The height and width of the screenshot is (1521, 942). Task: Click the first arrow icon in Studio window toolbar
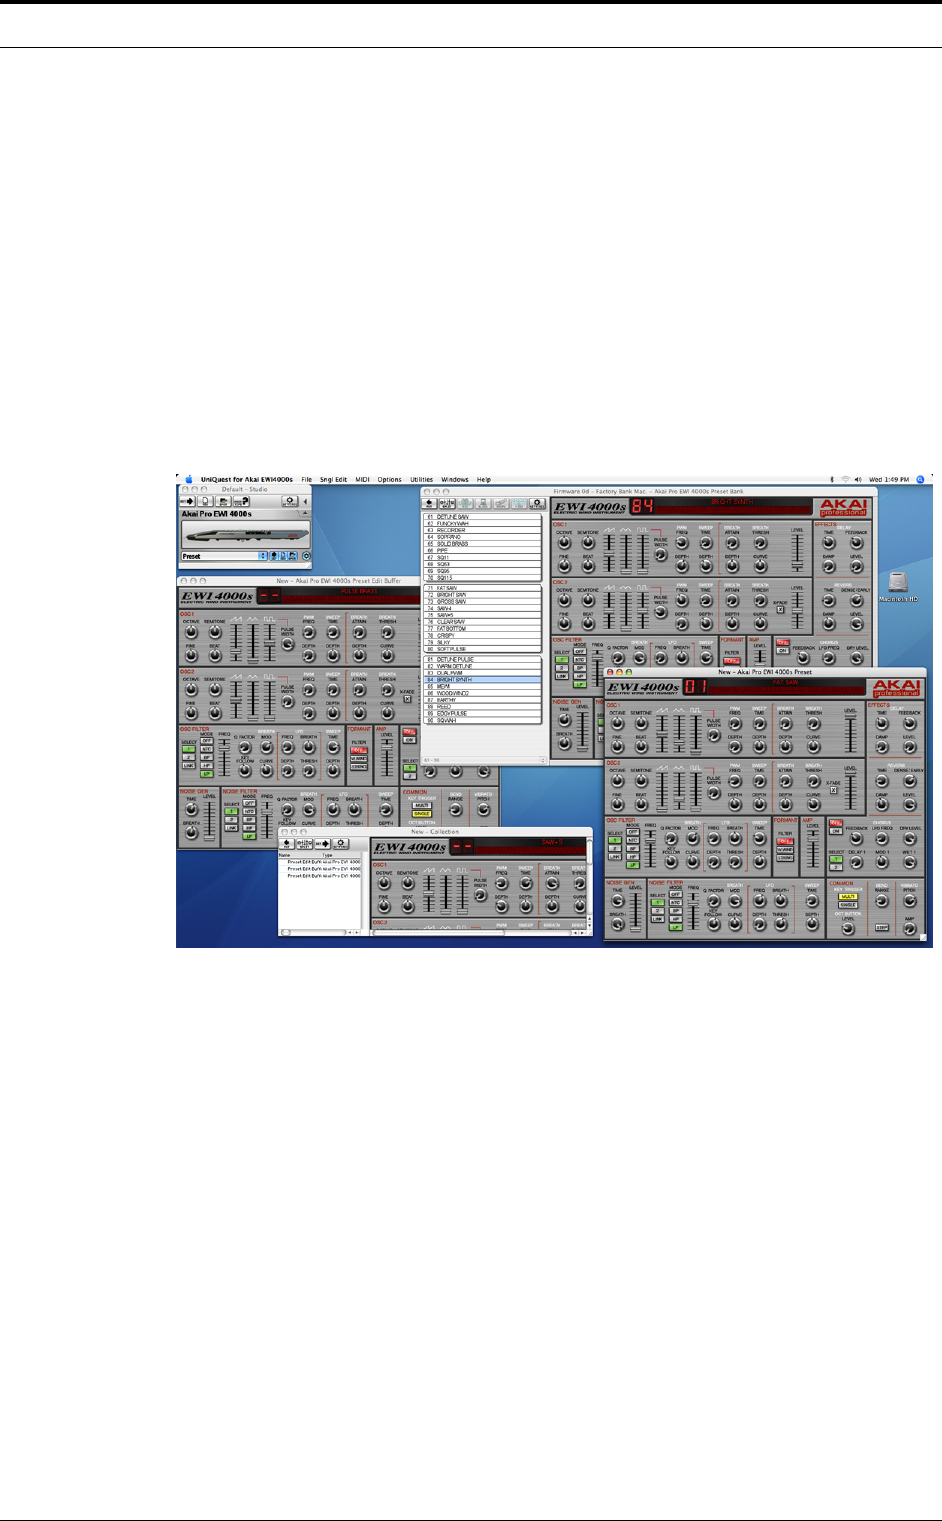(x=187, y=501)
